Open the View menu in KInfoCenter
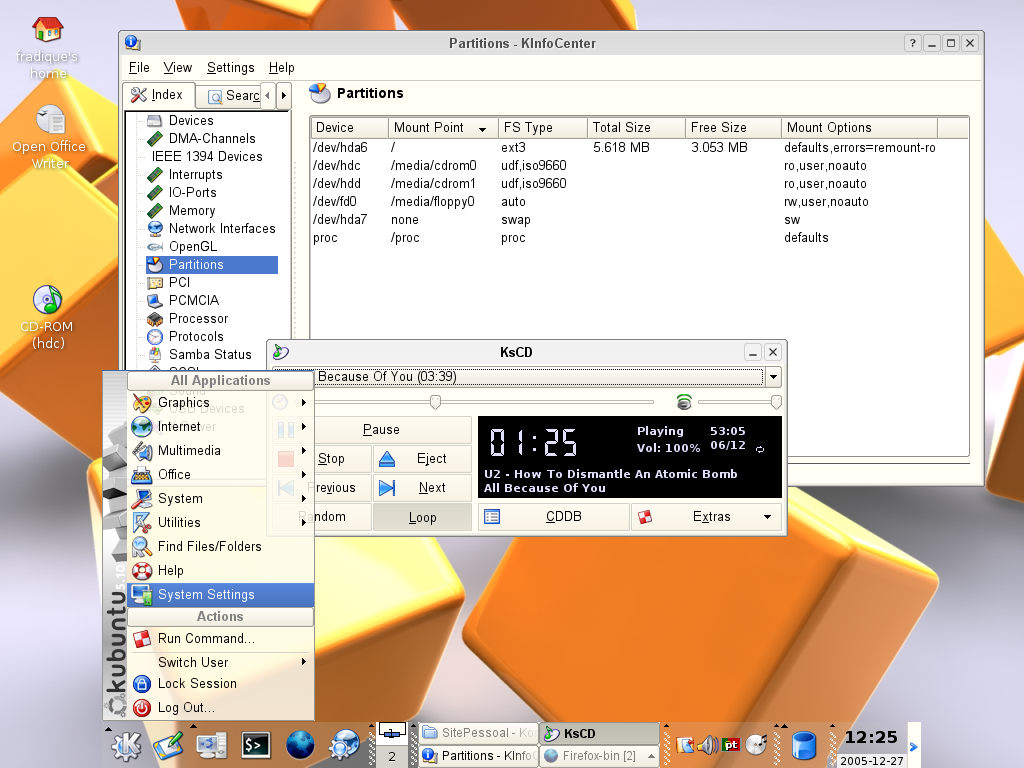The image size is (1024, 768). coord(177,68)
